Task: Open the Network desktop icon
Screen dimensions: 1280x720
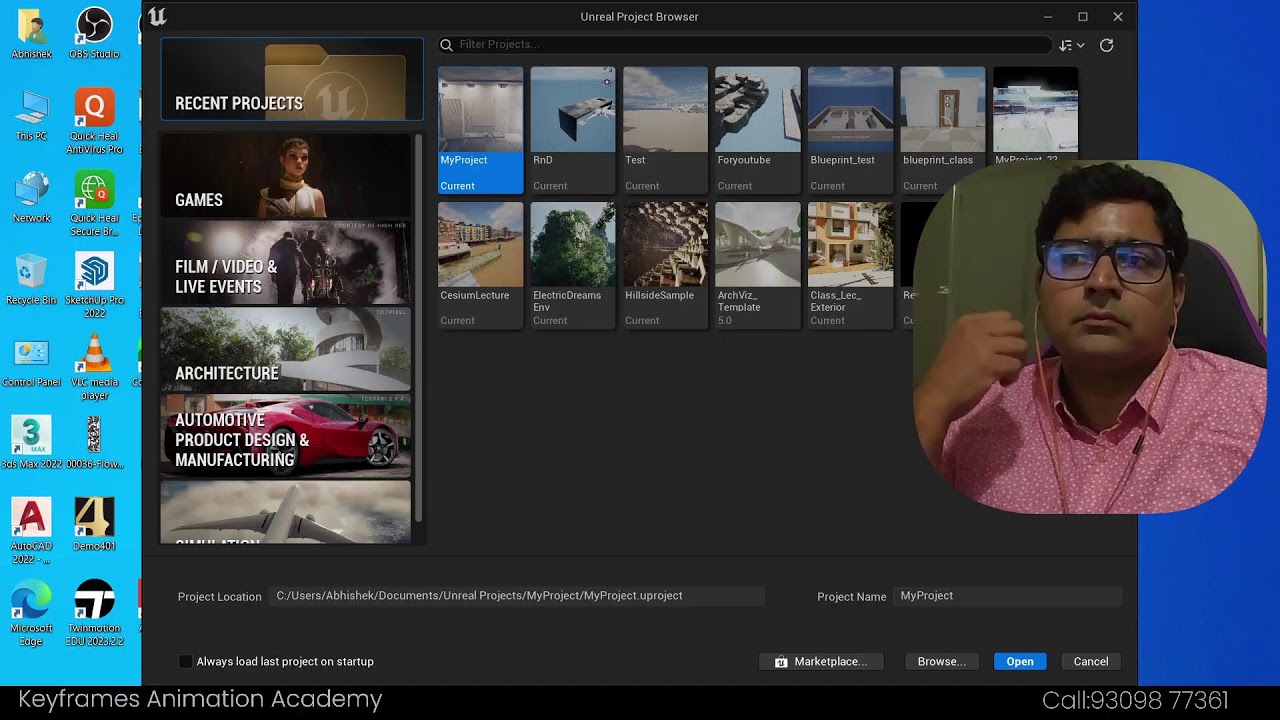Action: coord(31,197)
